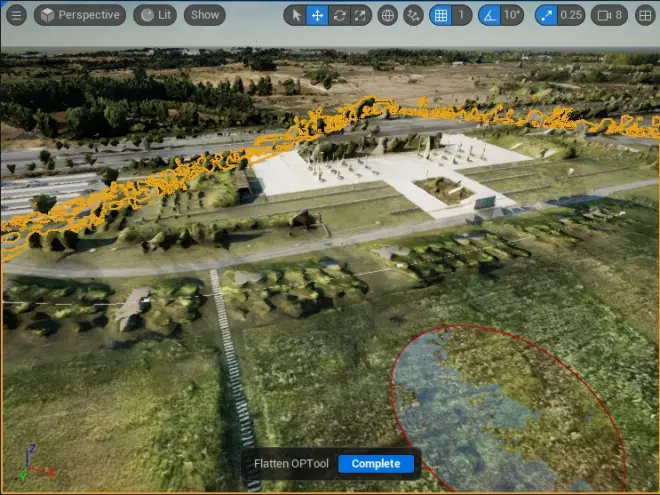The height and width of the screenshot is (495, 660).
Task: Open the Lit view mode dropdown
Action: click(155, 15)
